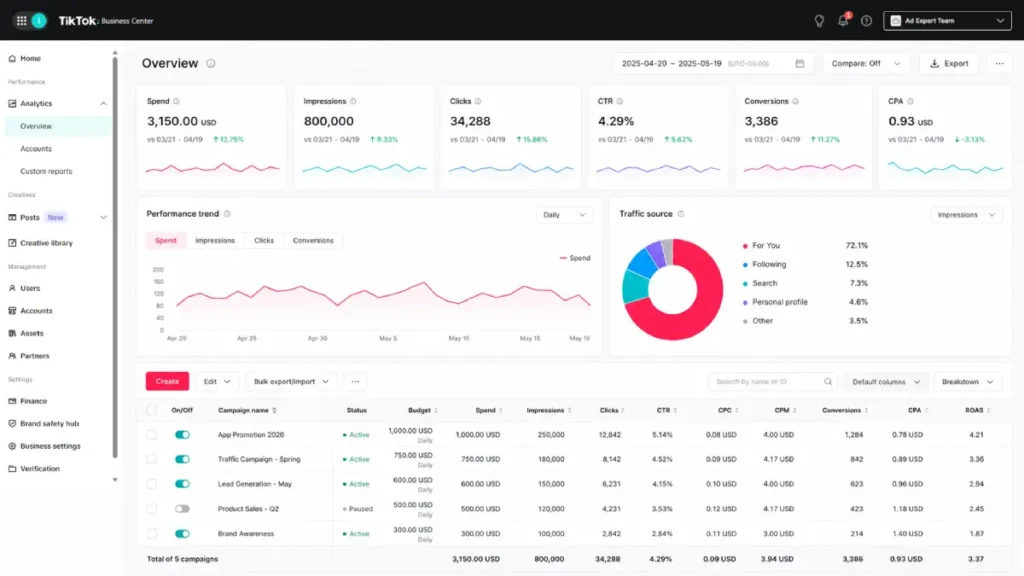Image resolution: width=1024 pixels, height=576 pixels.
Task: Check the Product Sales - Q2 row
Action: 152,509
